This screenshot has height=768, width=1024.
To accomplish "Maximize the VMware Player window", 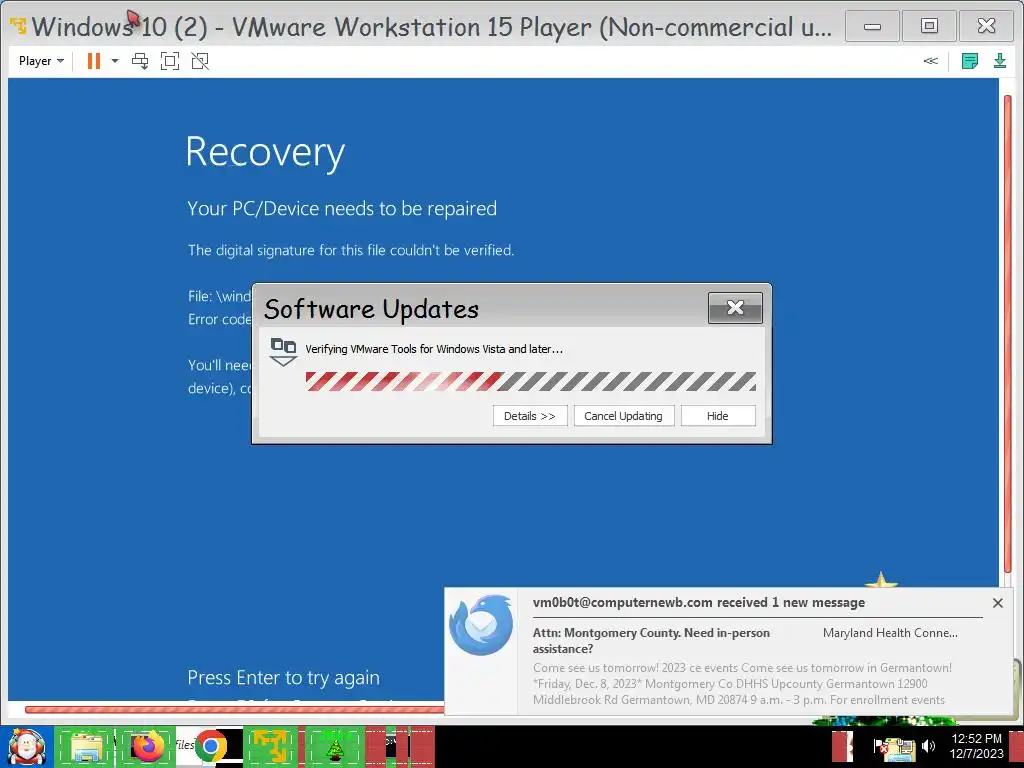I will (929, 26).
